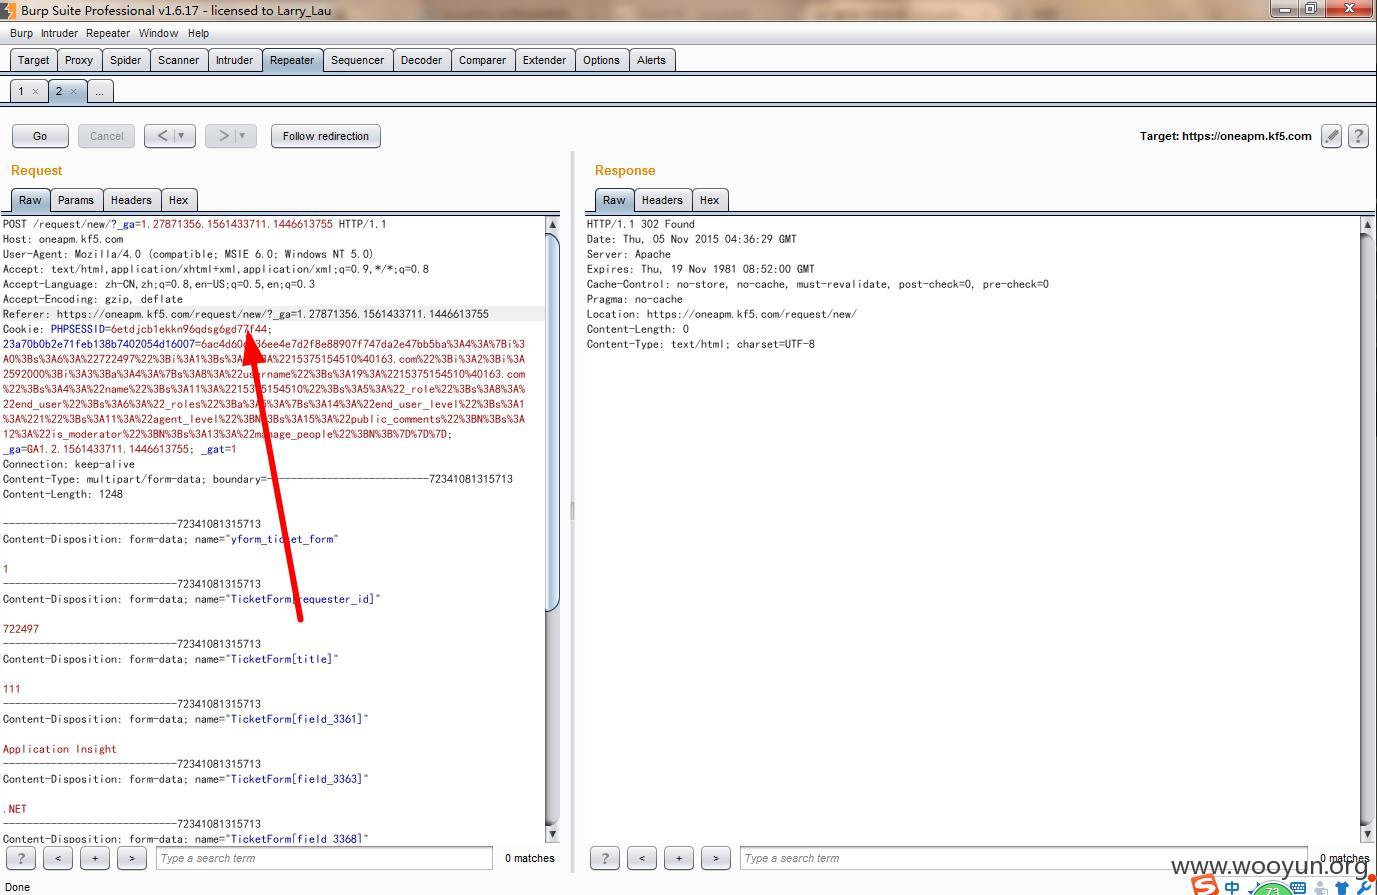Click the '722497' requester id value

21,629
